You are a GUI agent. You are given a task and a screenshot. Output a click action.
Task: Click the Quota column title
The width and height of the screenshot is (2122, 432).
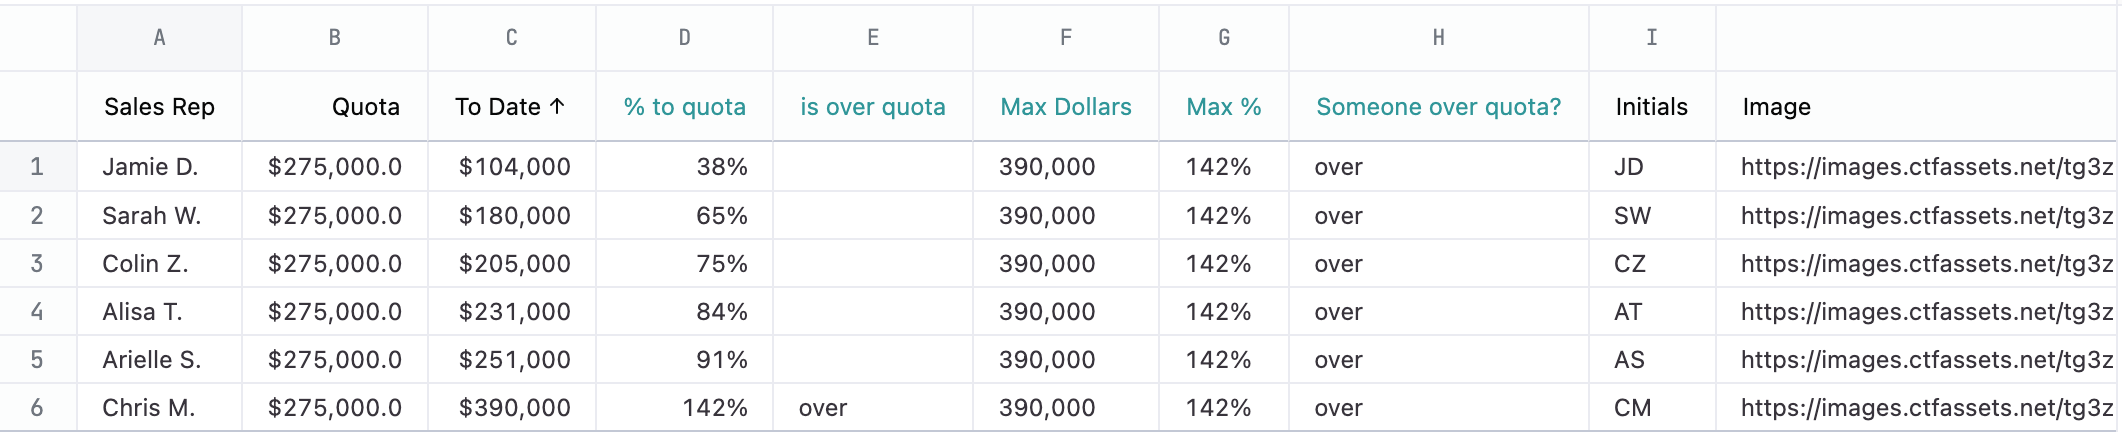coord(365,107)
